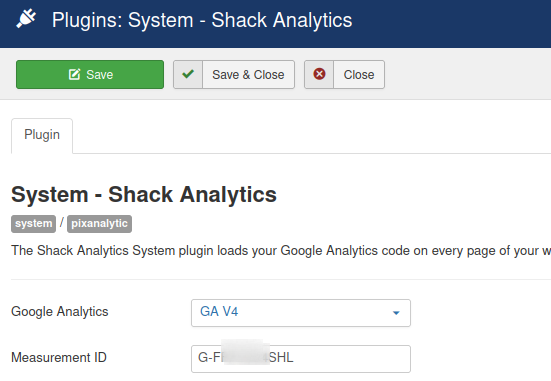Click the gray system badge
The image size is (551, 381).
click(x=33, y=224)
